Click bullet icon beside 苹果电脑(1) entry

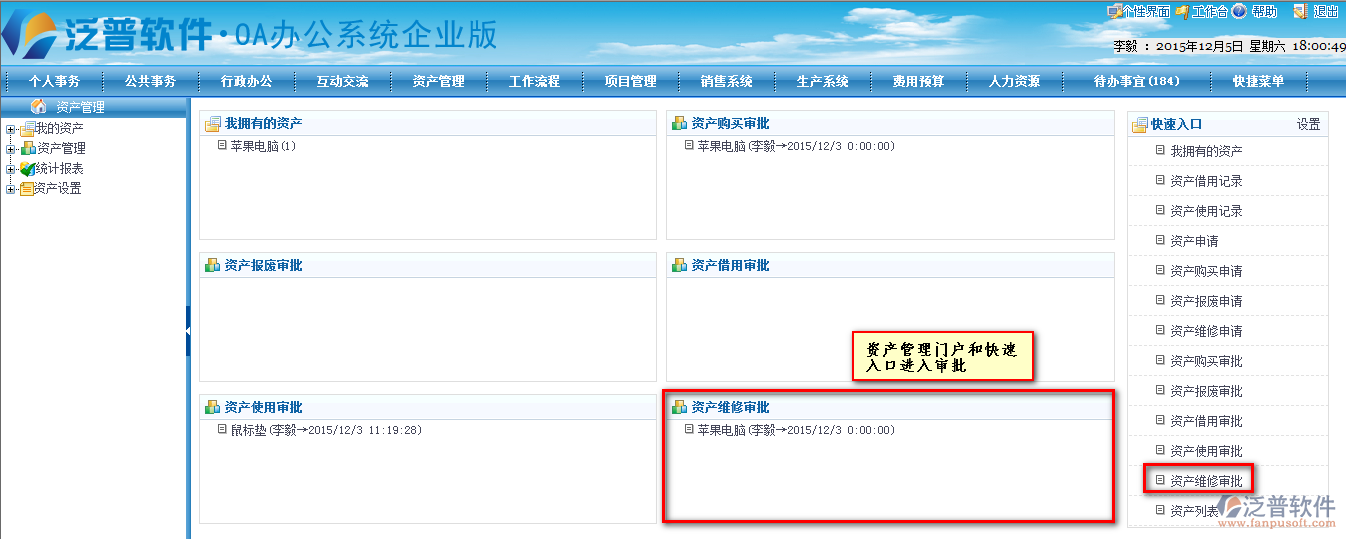(222, 145)
